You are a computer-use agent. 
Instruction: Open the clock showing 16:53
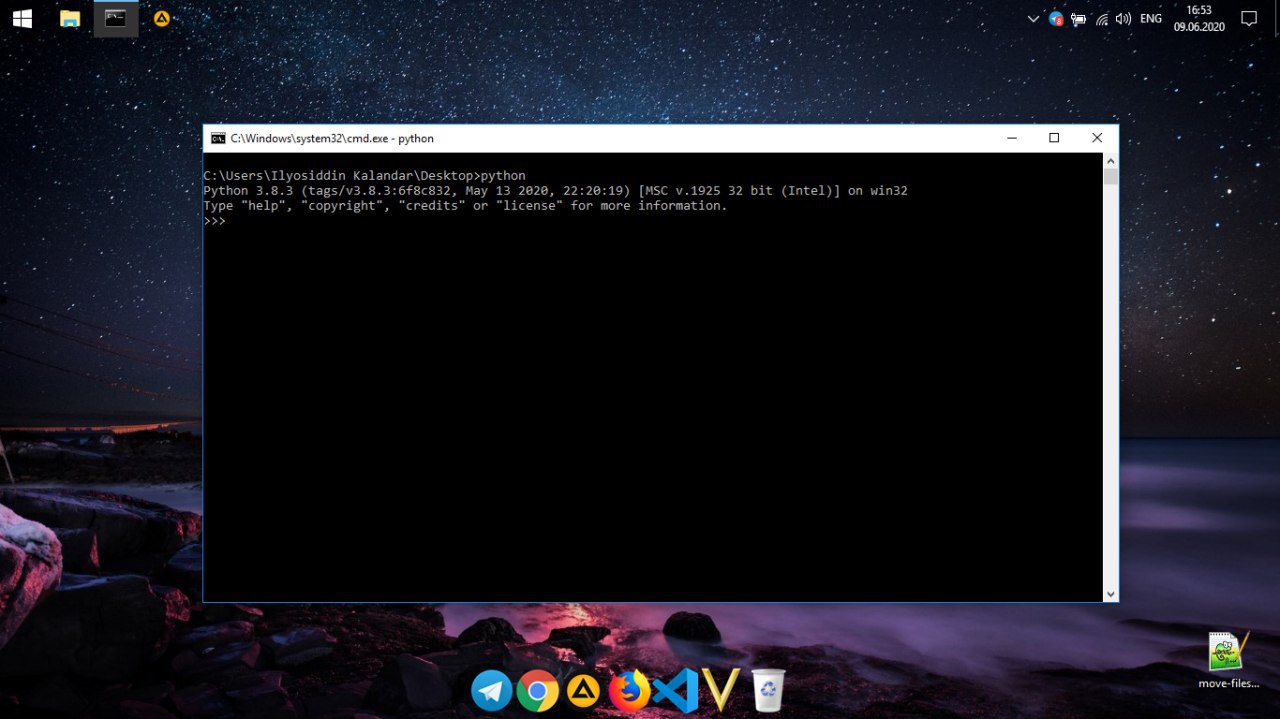(x=1199, y=18)
